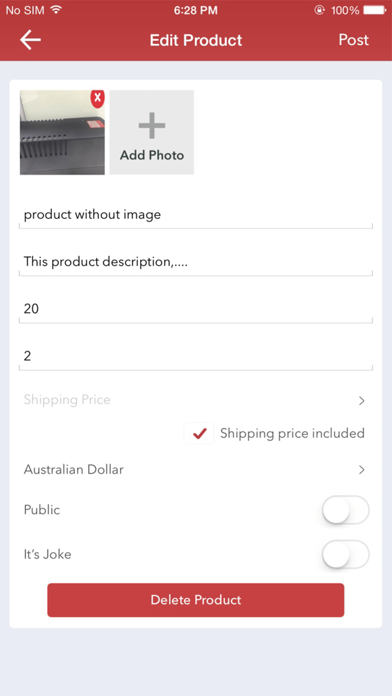This screenshot has width=392, height=696.
Task: Go back using the arrow icon
Action: pos(30,40)
